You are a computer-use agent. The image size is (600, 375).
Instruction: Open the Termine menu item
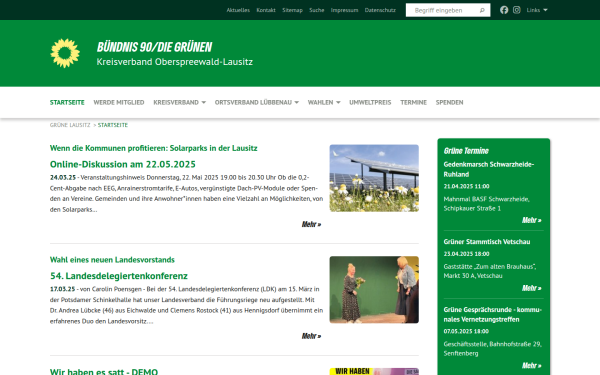coord(413,103)
